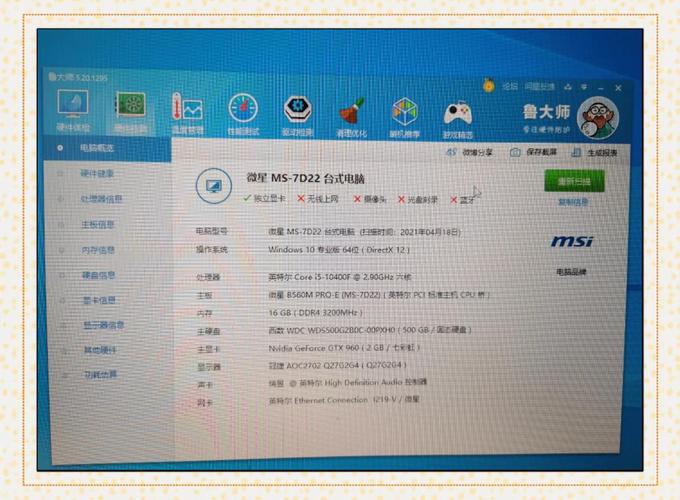Open the 问题反馈 feedback link

click(x=540, y=87)
